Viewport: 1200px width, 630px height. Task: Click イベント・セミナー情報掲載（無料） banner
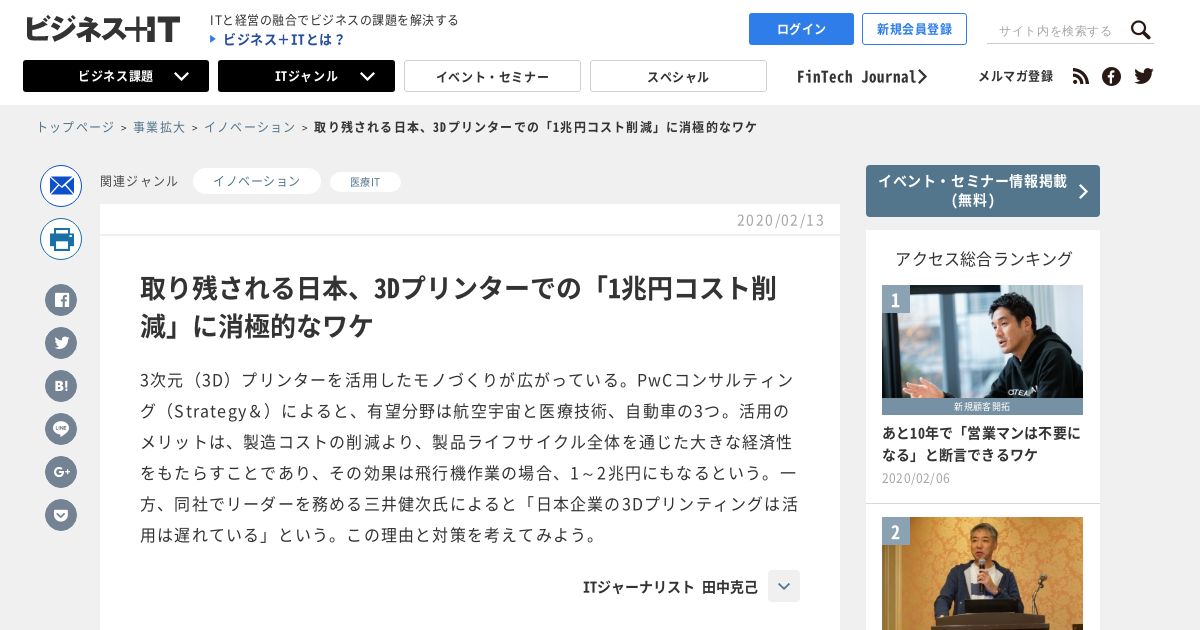coord(983,191)
